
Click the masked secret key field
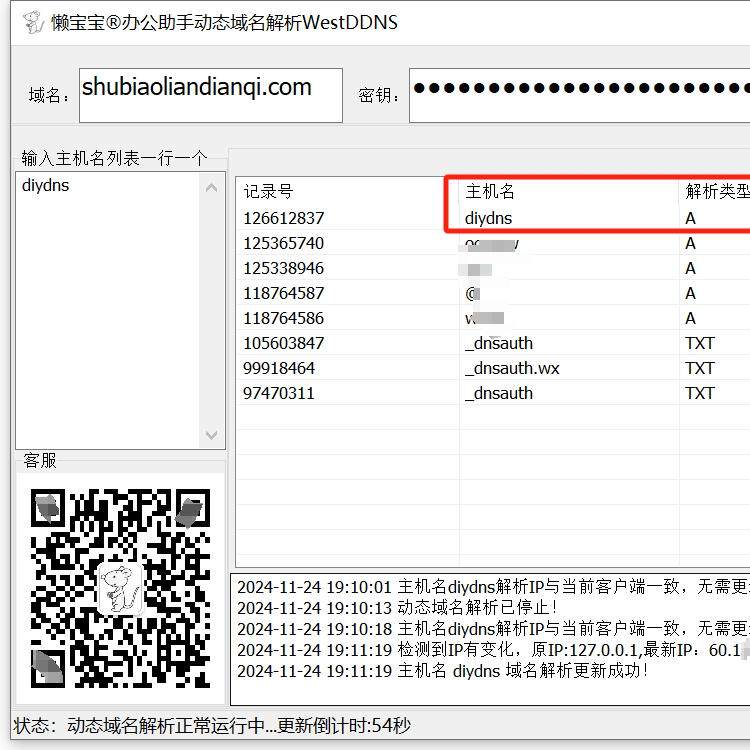(579, 95)
